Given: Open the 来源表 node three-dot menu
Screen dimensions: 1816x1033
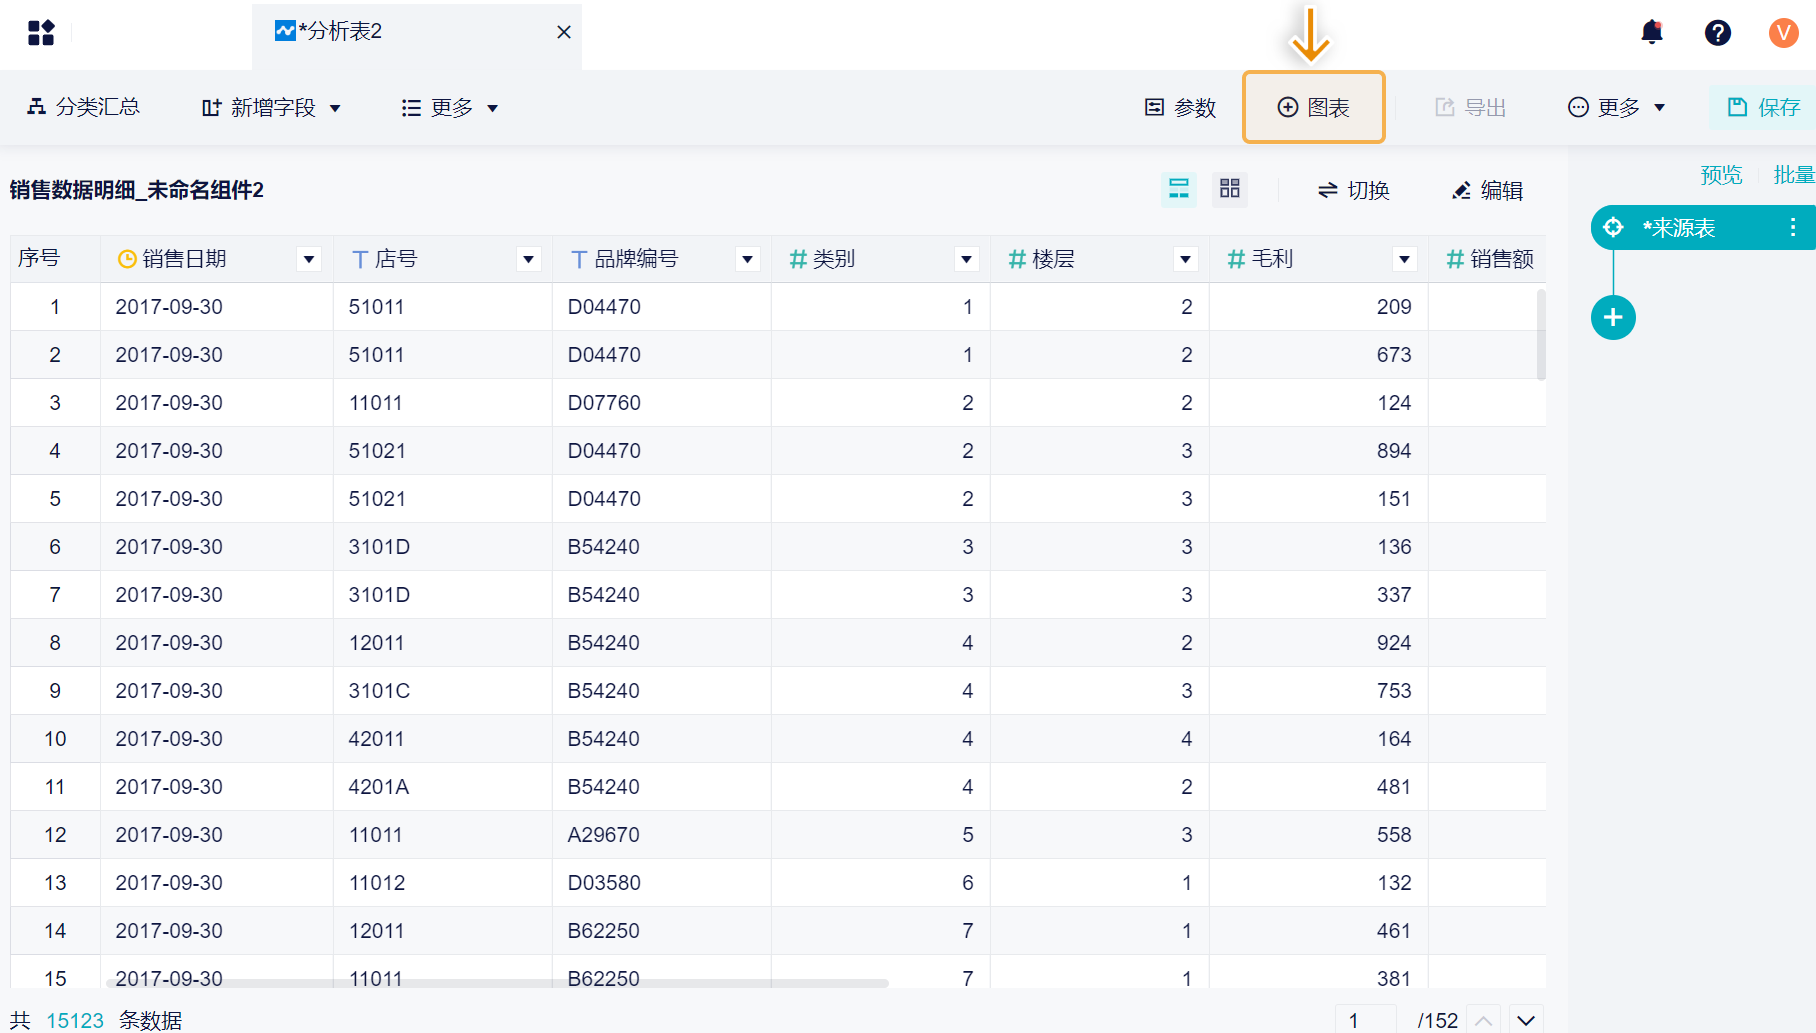Looking at the screenshot, I should [1793, 228].
